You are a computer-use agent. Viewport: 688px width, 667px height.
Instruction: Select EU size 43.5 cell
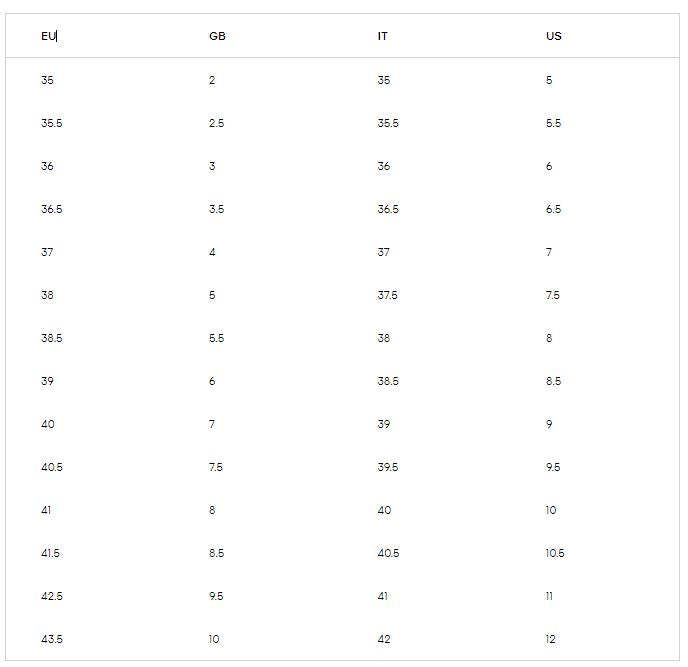[x=51, y=639]
